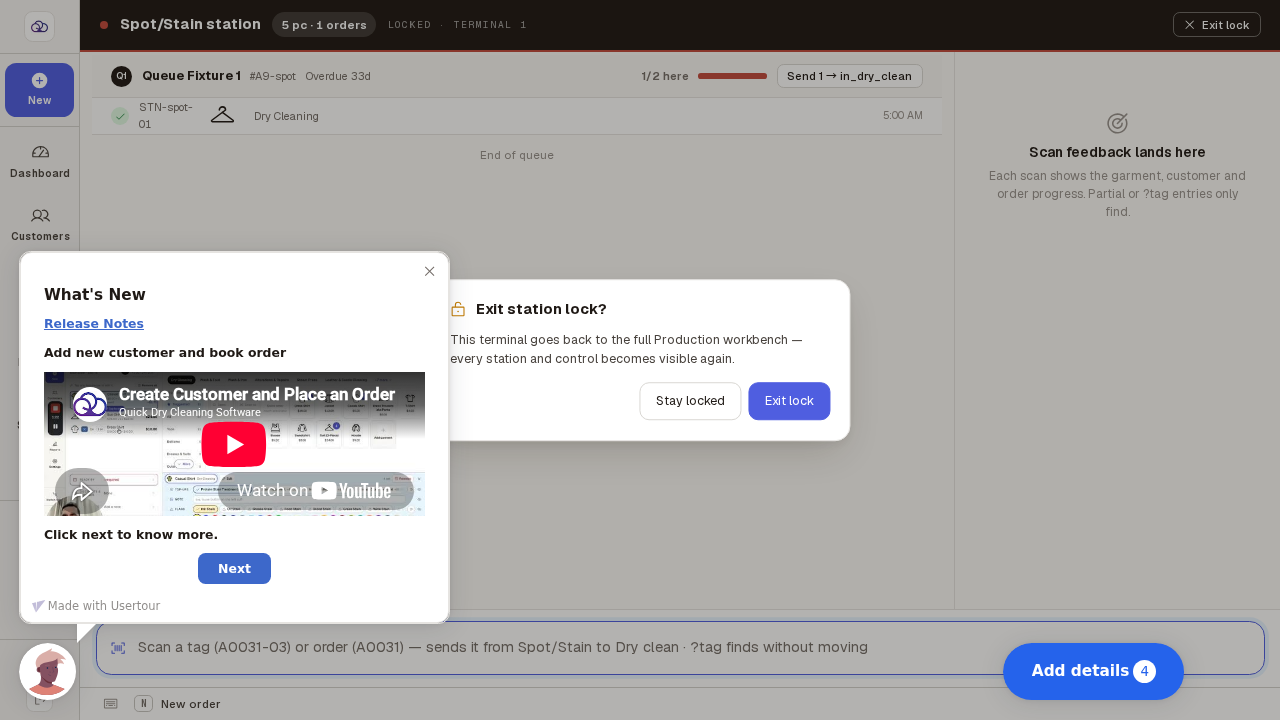Click the cloud logo icon at top left
This screenshot has width=1280, height=720.
tap(39, 26)
